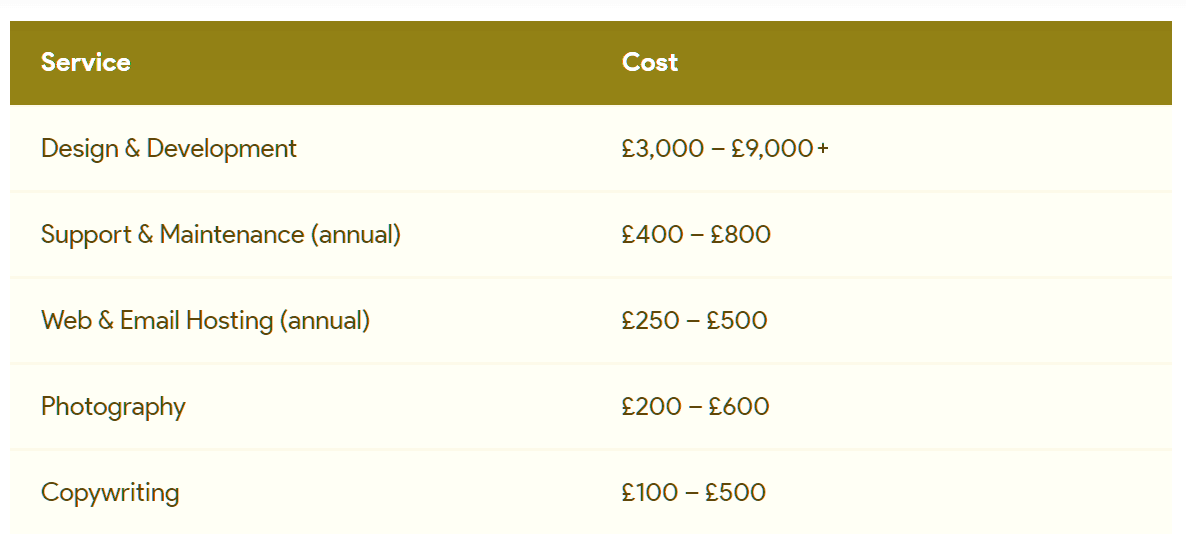Click the £100 – £500 cost value
The image size is (1186, 549).
point(694,493)
